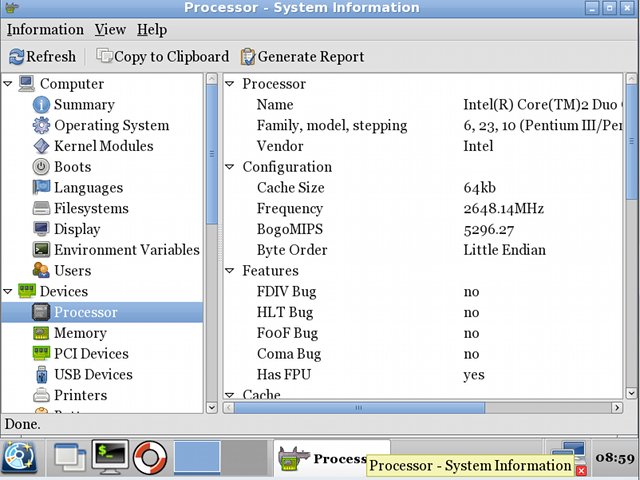Switch to the first workspace in pager
Screen dimensions: 640x480
(x=197, y=457)
